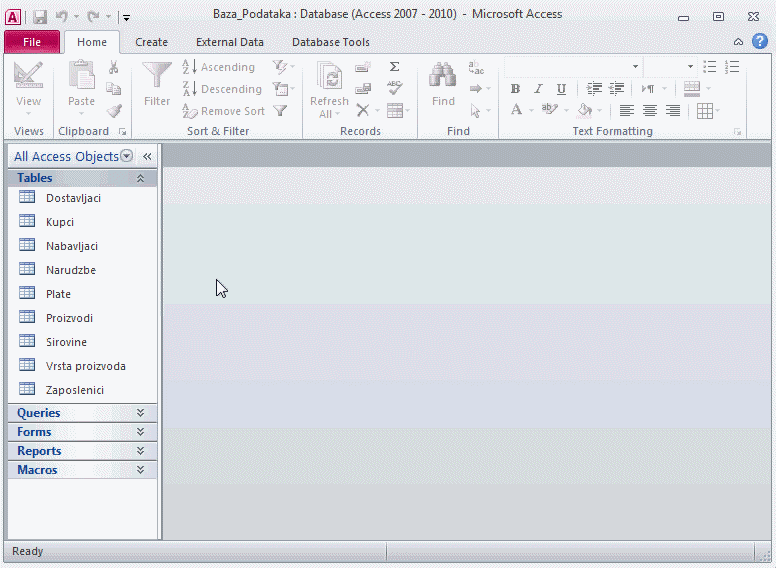Open Advanced filter options dropdown
Image resolution: width=776 pixels, height=568 pixels.
(284, 89)
